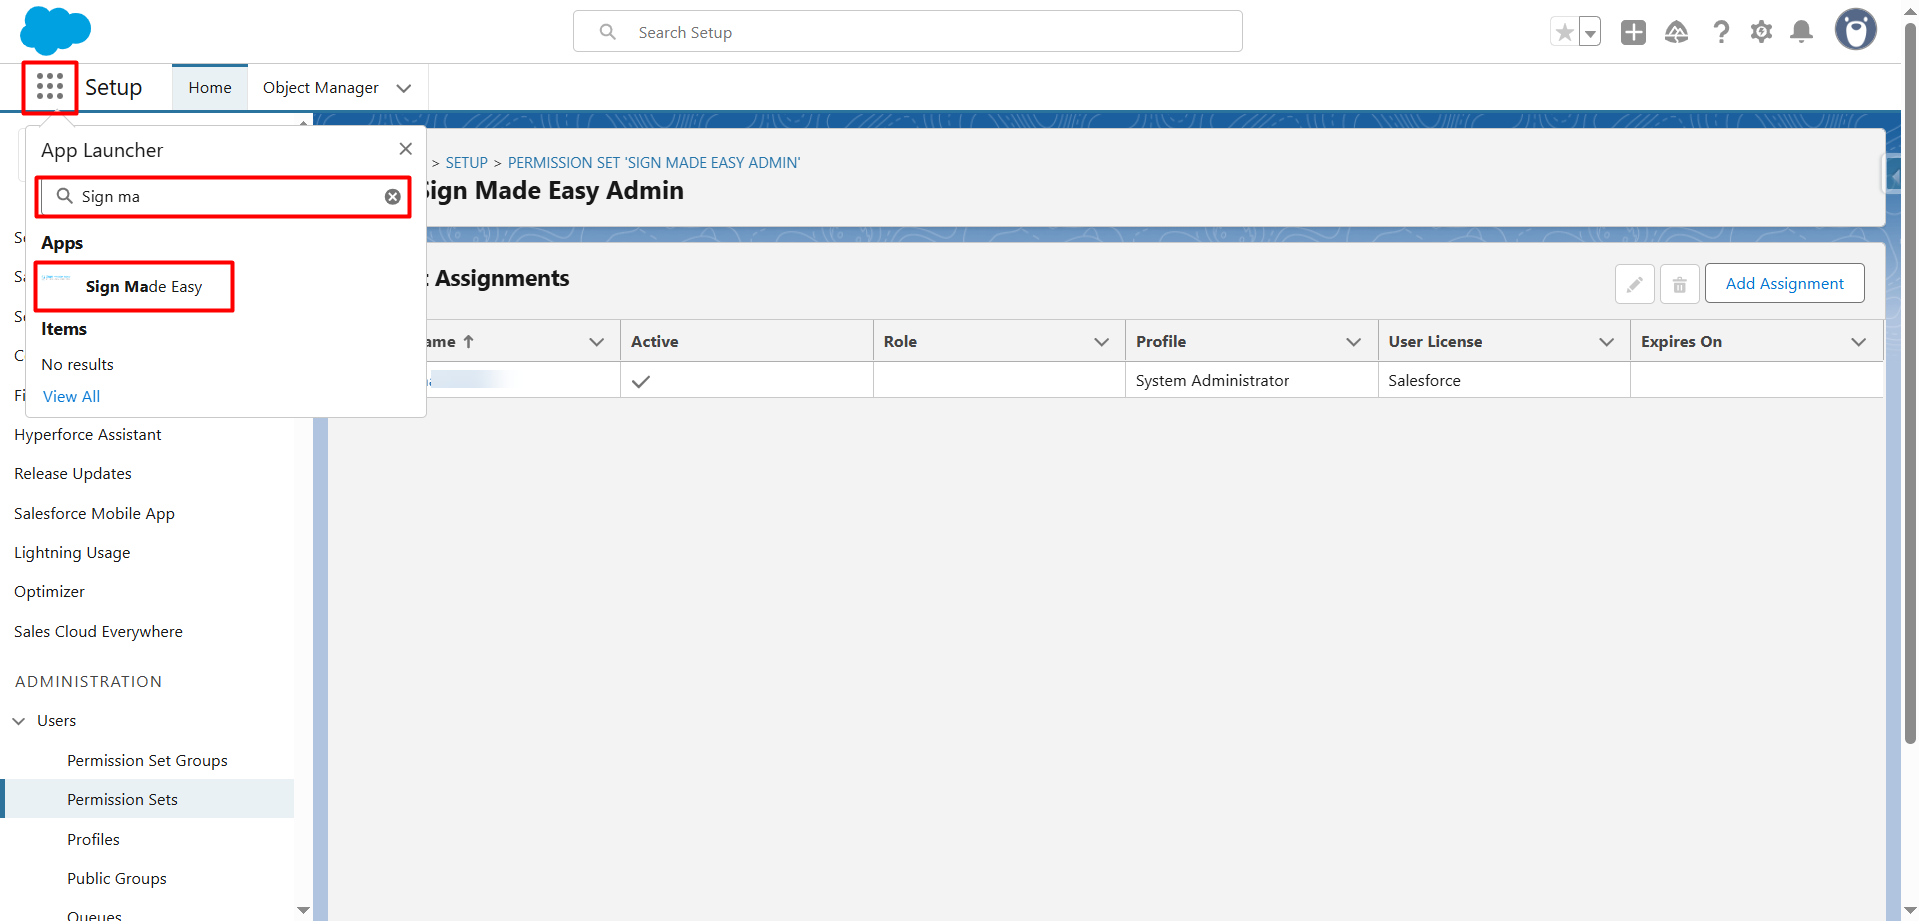Close the App Launcher panel
1919x921 pixels.
point(405,149)
